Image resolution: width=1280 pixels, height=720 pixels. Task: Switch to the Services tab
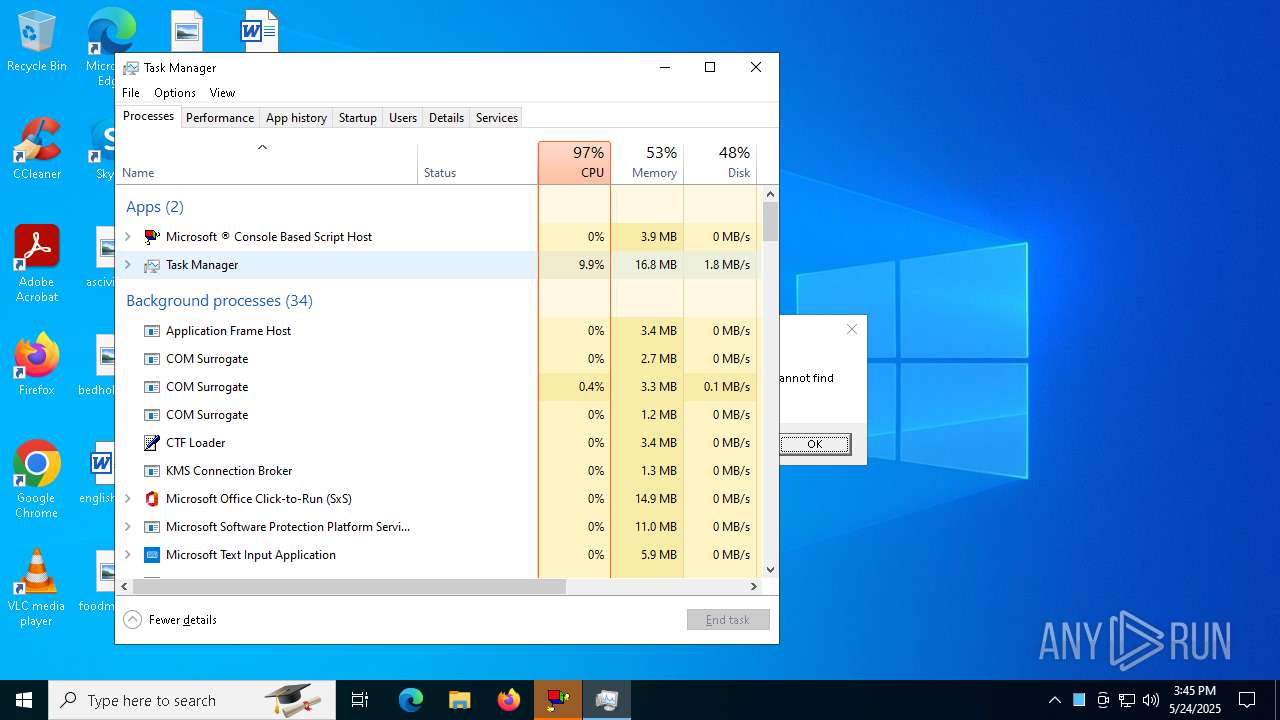click(497, 118)
